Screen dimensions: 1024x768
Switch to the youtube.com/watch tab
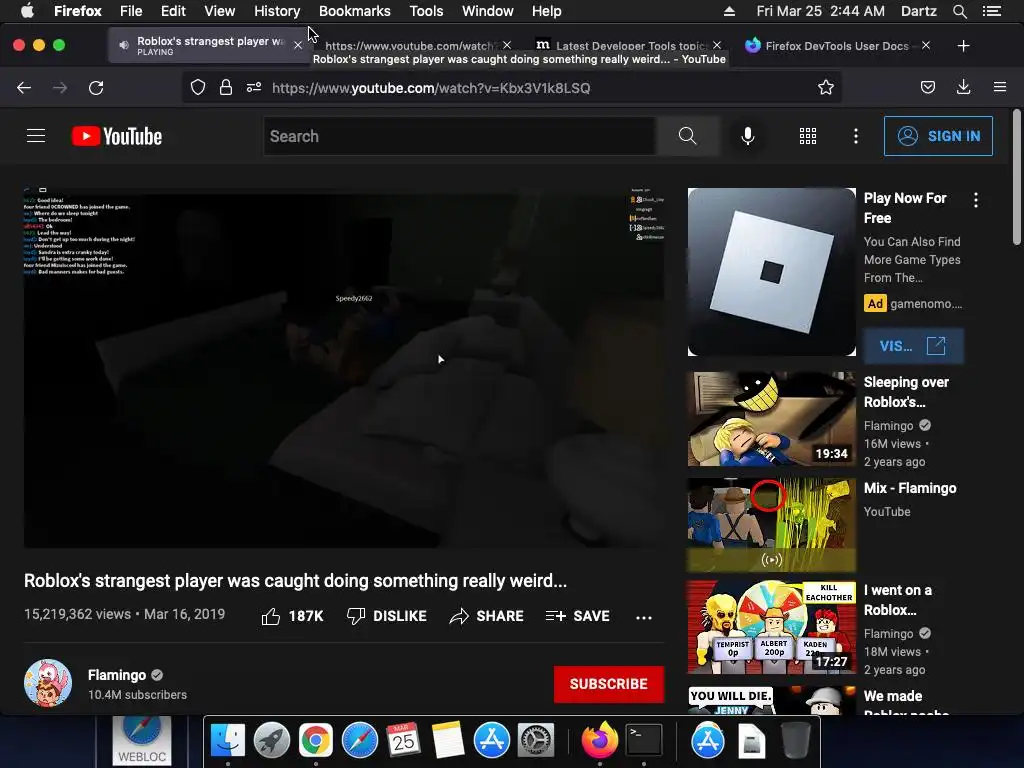pyautogui.click(x=411, y=46)
